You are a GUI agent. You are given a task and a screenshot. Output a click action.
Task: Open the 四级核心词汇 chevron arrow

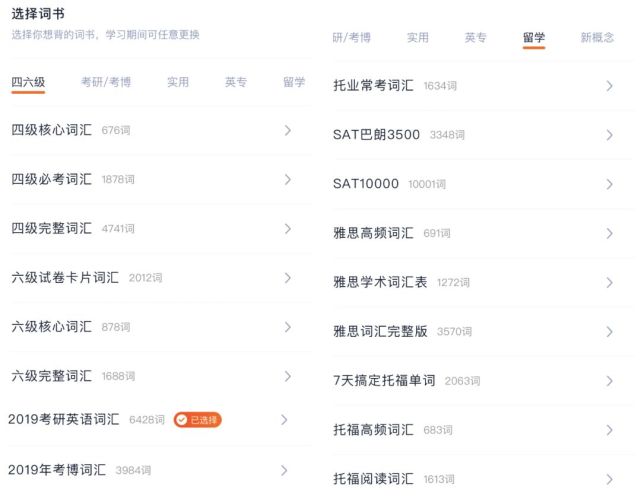pos(287,130)
